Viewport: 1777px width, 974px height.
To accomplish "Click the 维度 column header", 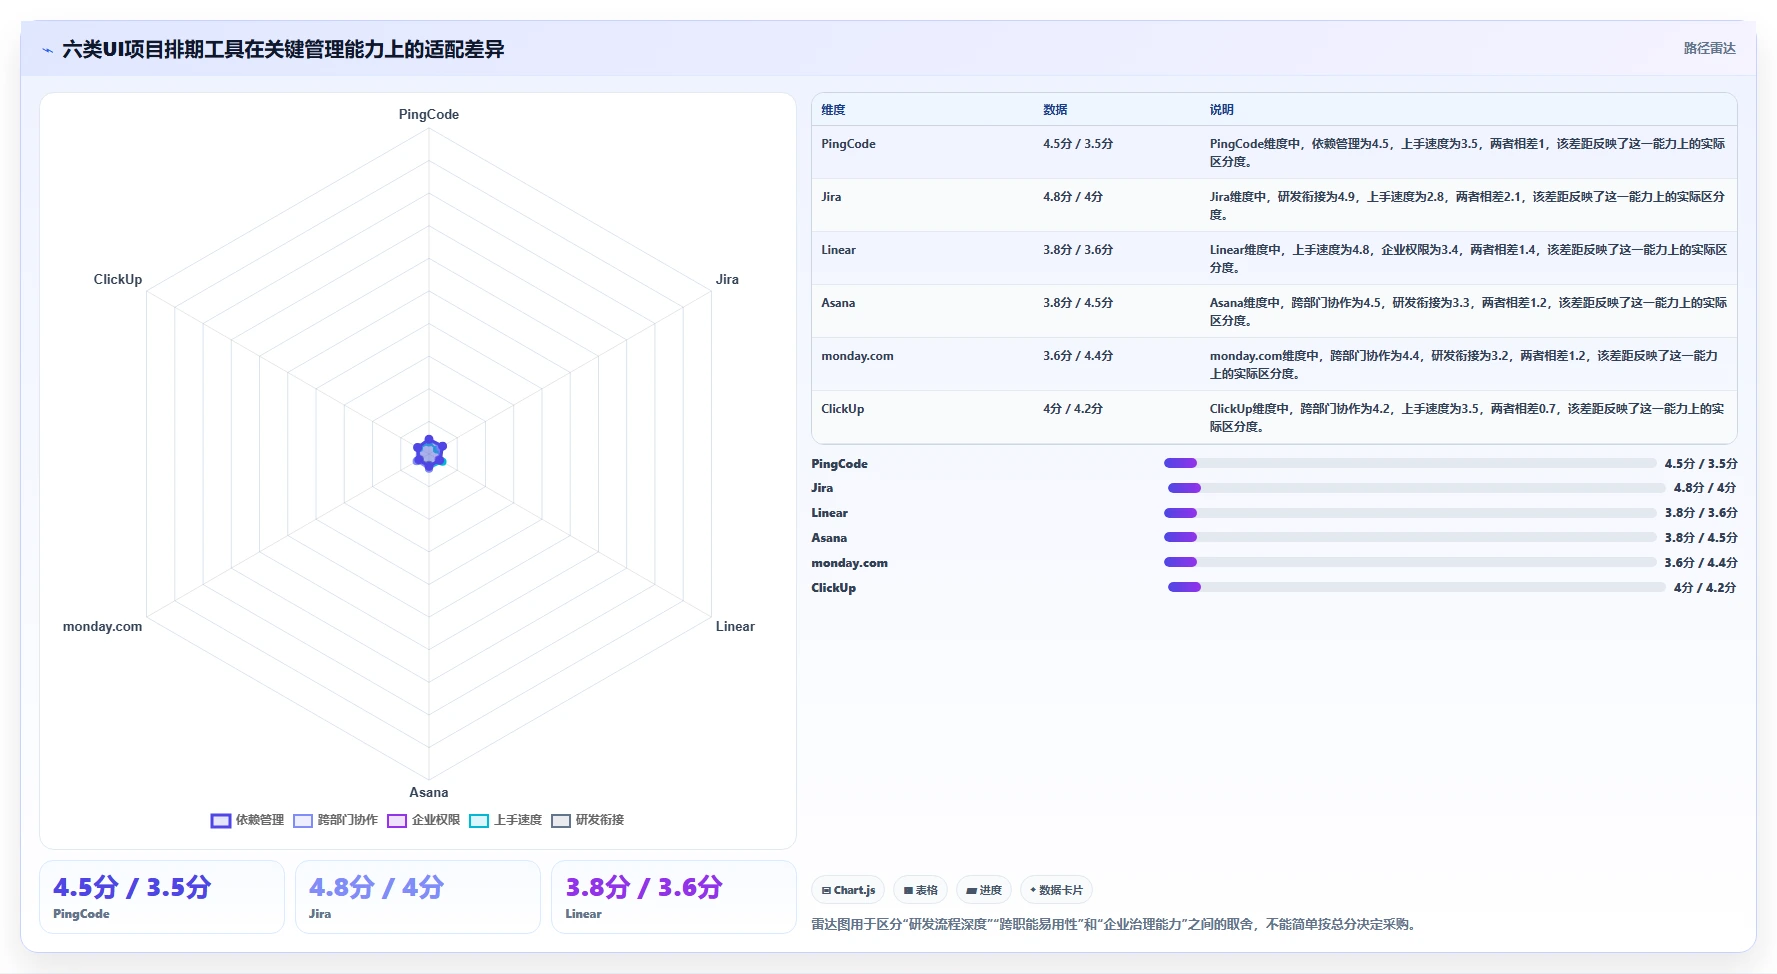I will [x=833, y=110].
